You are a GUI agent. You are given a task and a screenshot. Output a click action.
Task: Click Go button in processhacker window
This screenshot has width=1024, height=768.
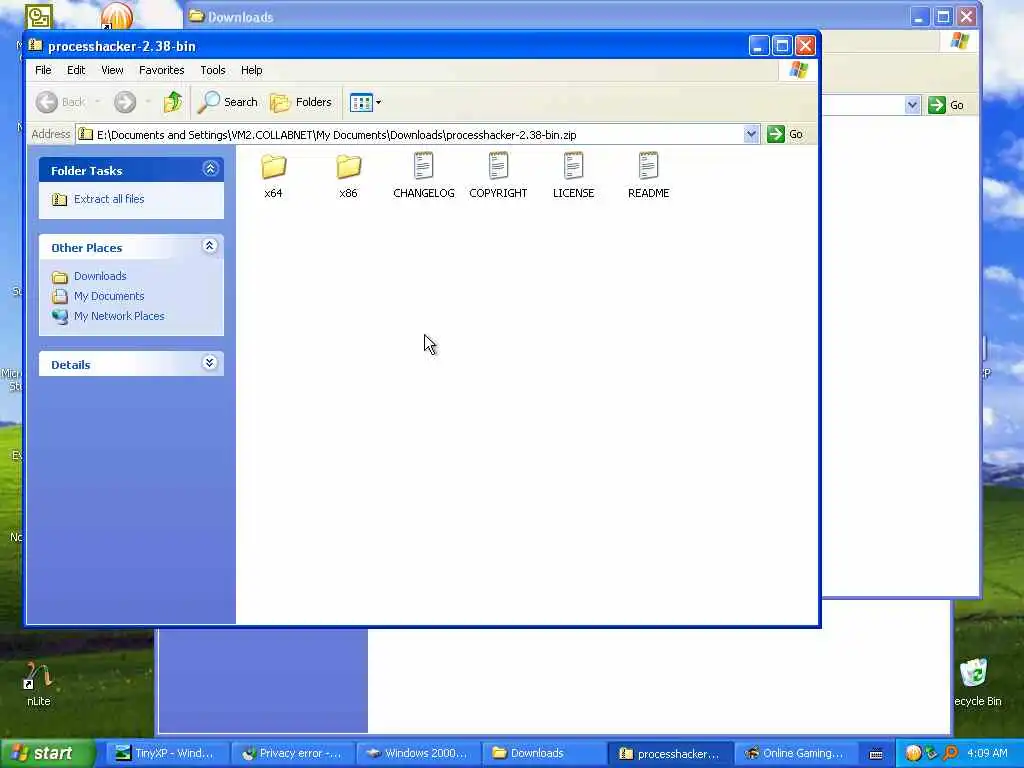pos(786,134)
